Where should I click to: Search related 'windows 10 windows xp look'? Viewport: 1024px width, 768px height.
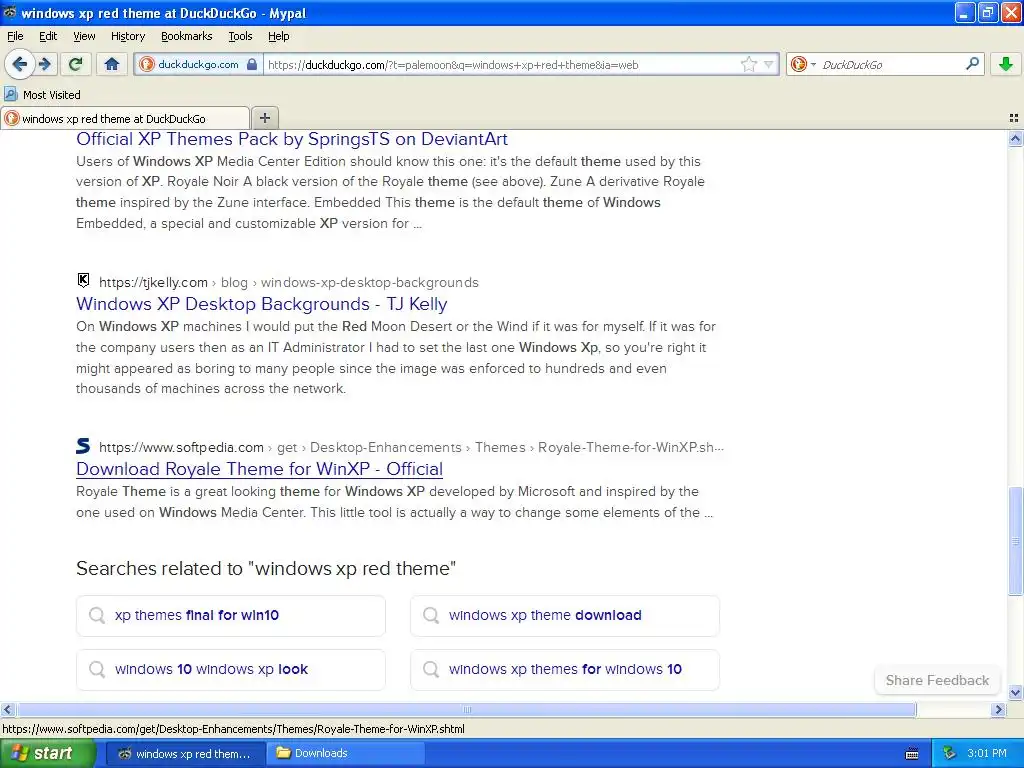click(231, 669)
